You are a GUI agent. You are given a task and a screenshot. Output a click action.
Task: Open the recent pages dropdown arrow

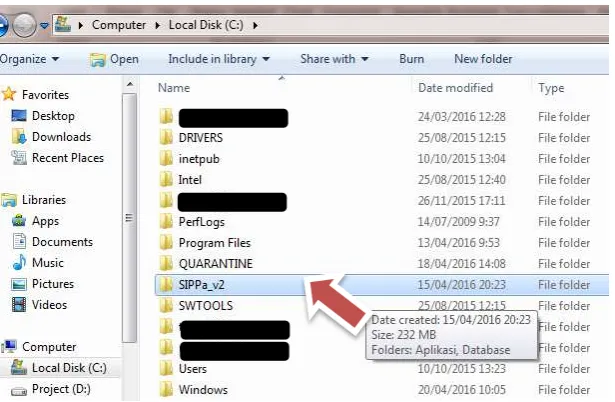[44, 26]
